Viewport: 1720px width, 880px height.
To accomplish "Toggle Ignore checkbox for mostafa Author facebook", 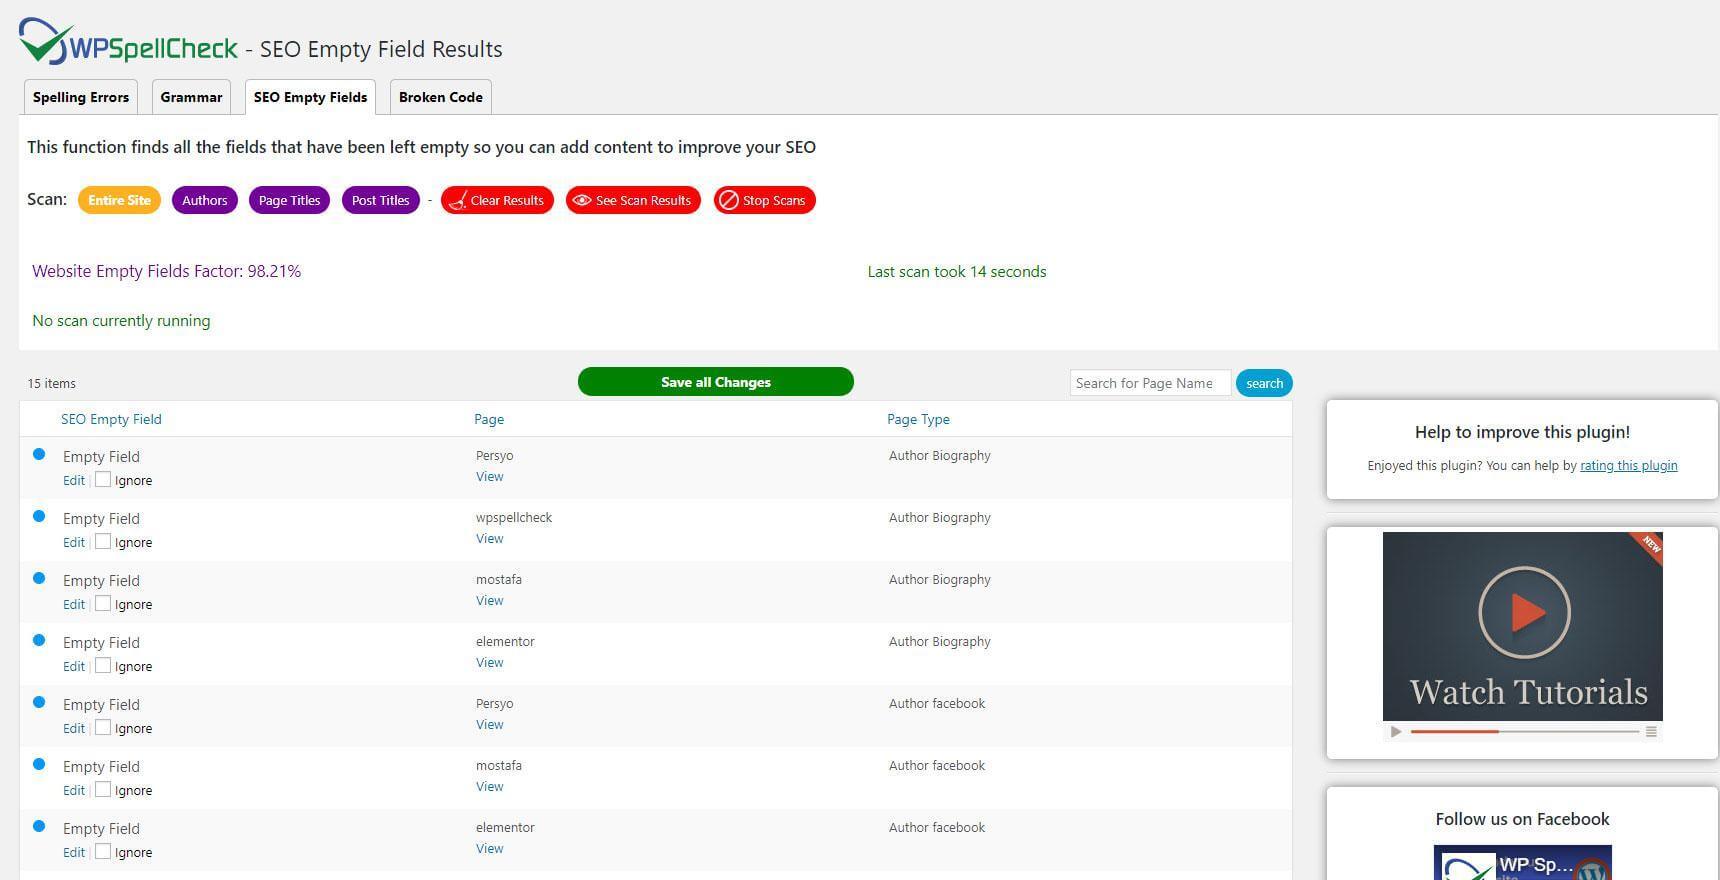I will coord(103,789).
